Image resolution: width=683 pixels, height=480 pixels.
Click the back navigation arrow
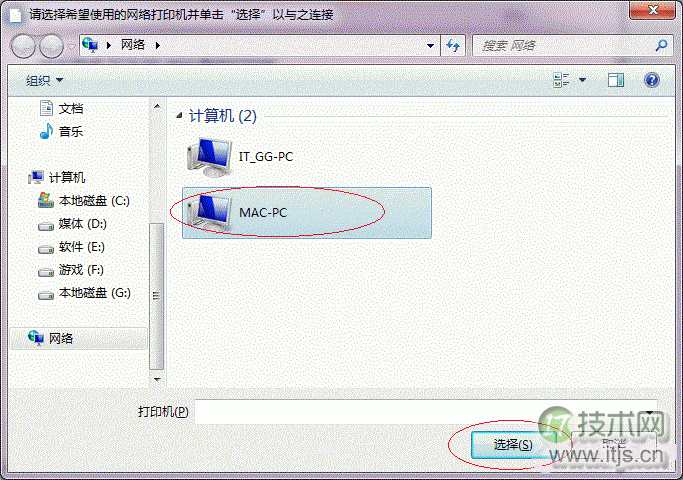[23, 46]
